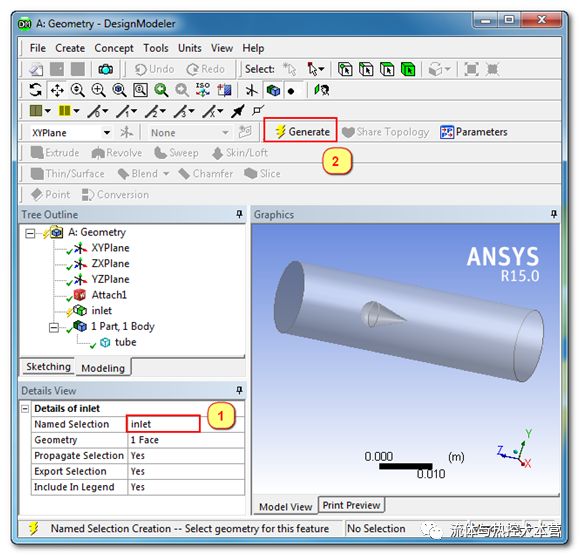Image resolution: width=580 pixels, height=556 pixels.
Task: Click the green Previous View icon
Action: coord(162,90)
